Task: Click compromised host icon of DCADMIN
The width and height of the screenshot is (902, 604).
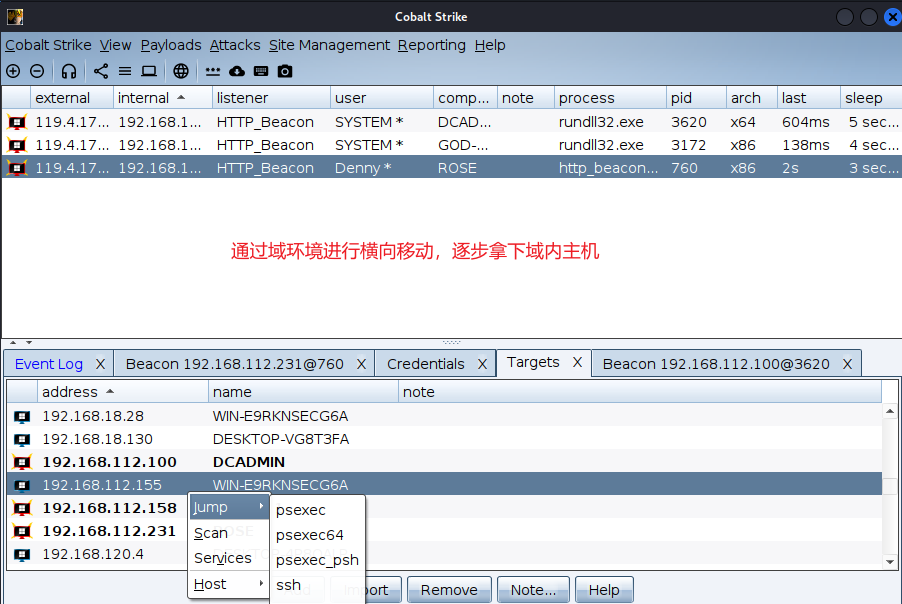Action: pos(22,462)
